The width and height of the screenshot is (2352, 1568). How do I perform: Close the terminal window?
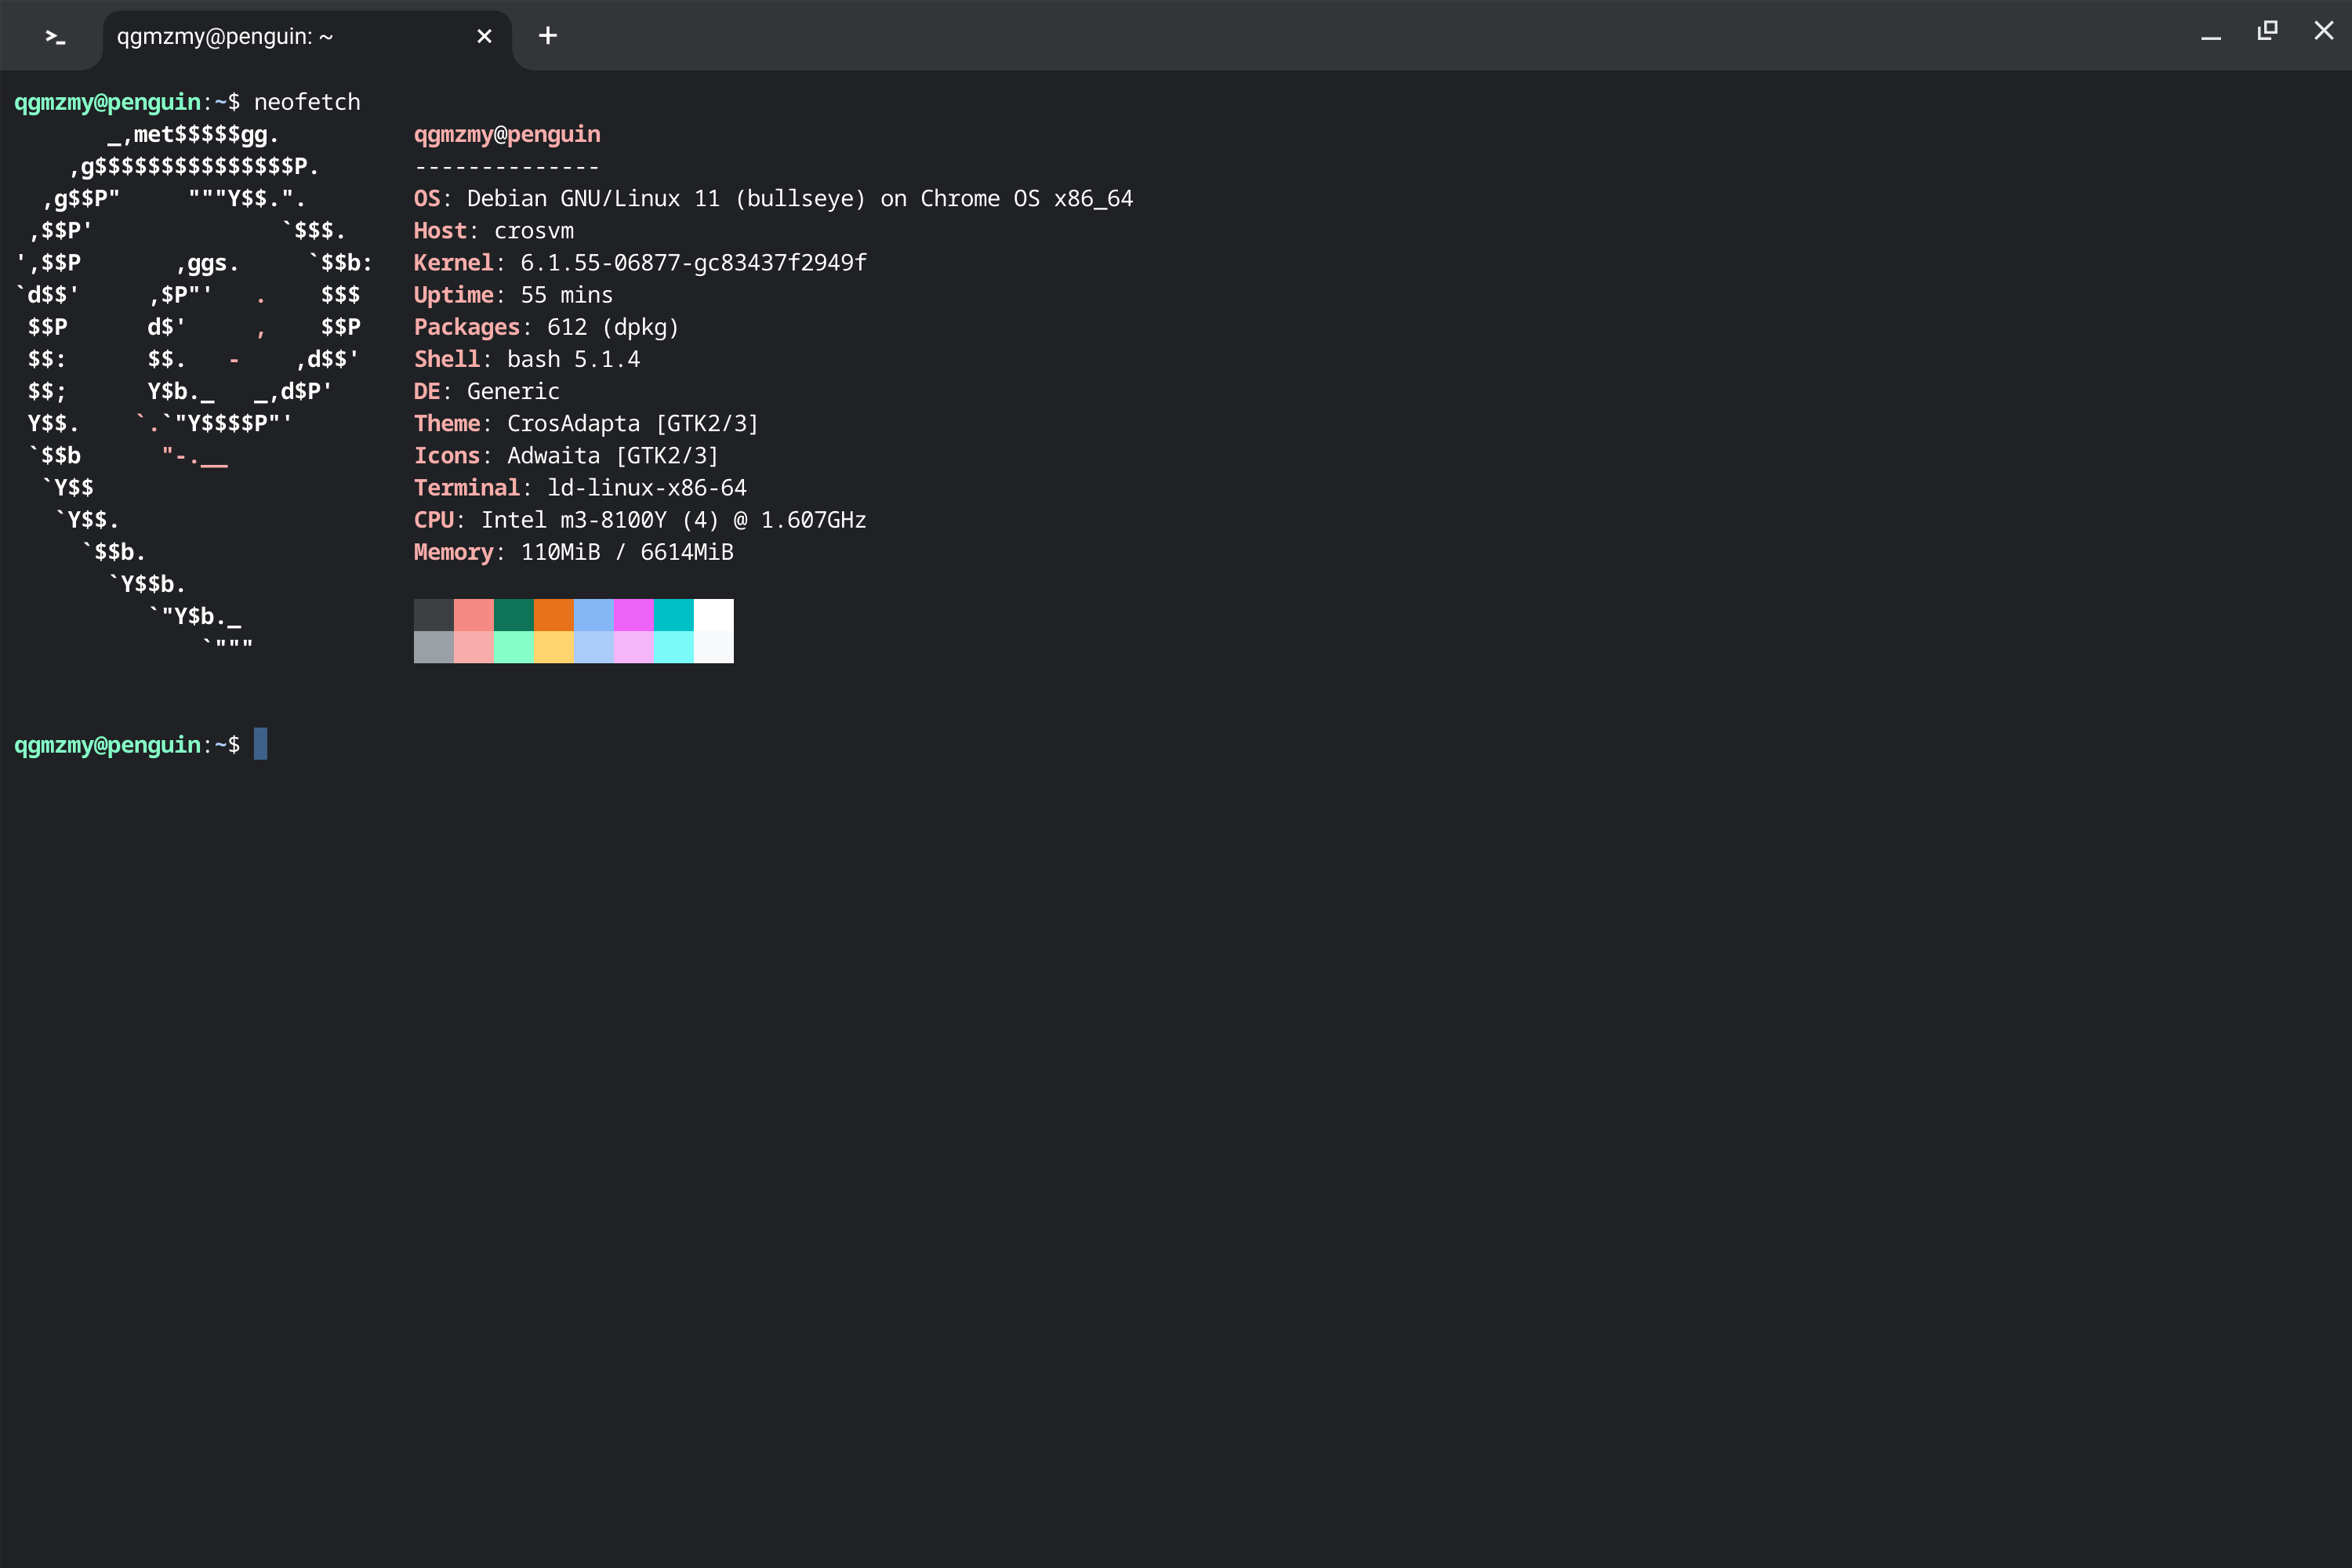[2324, 31]
